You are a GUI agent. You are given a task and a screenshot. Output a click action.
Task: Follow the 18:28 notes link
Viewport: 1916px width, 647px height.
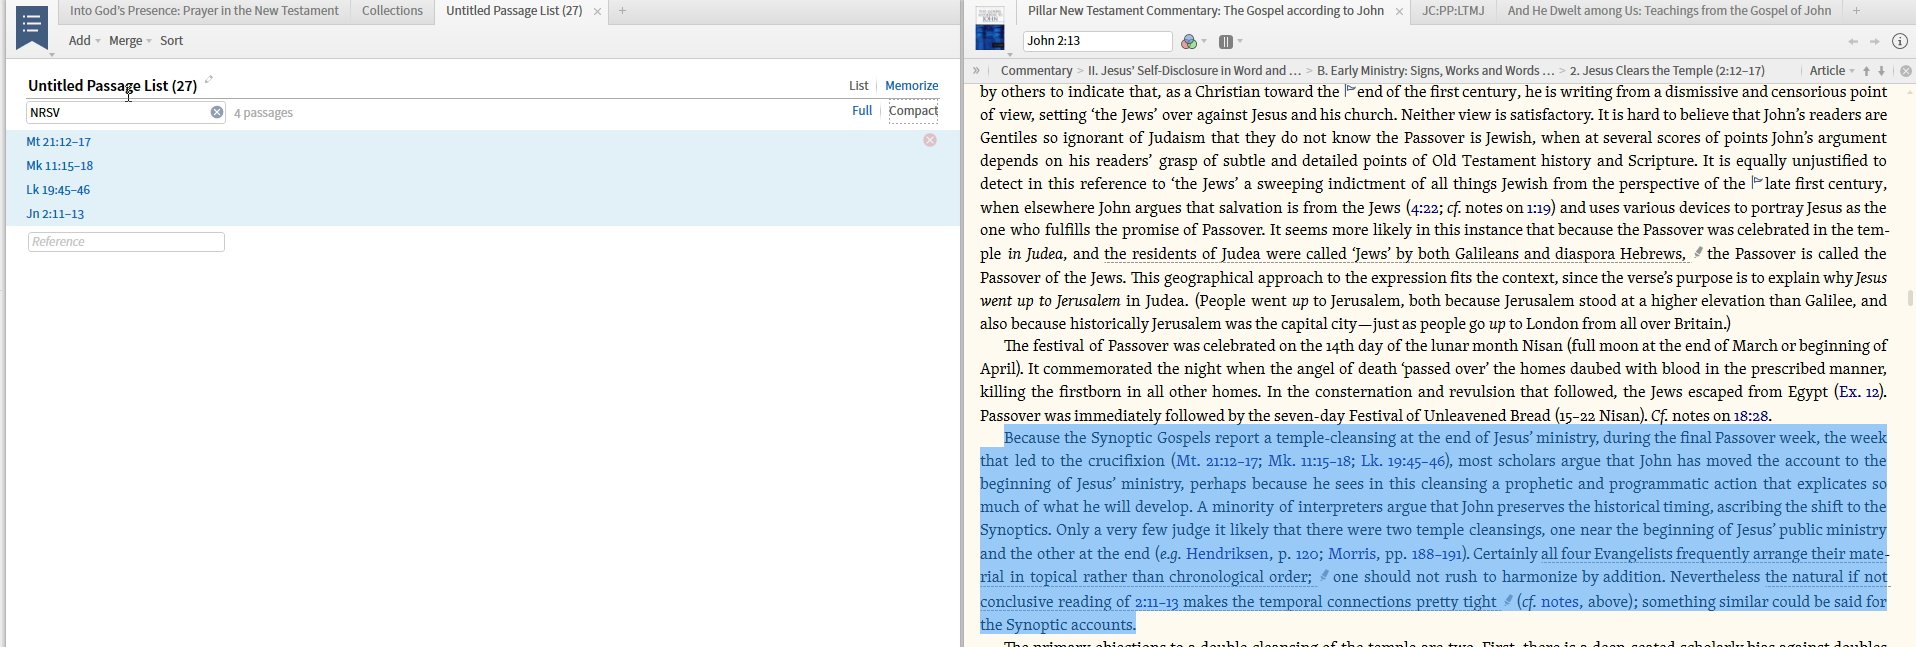tap(1750, 415)
